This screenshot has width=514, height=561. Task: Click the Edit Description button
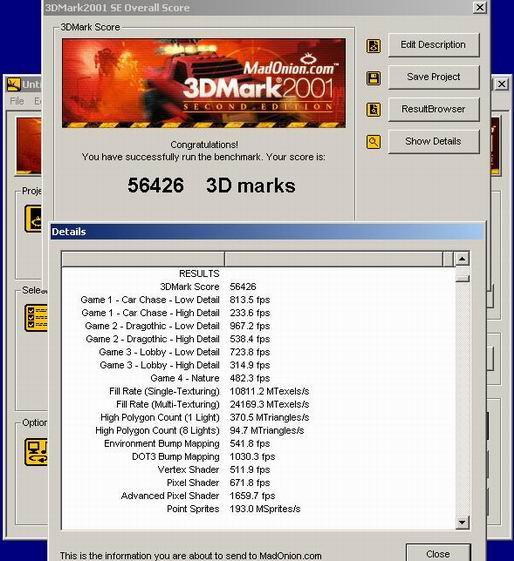tap(434, 45)
